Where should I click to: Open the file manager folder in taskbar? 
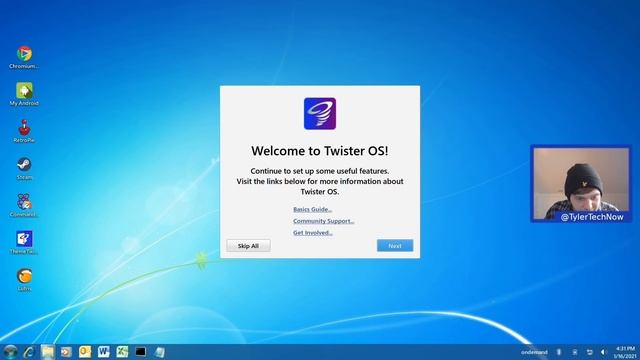coord(47,352)
